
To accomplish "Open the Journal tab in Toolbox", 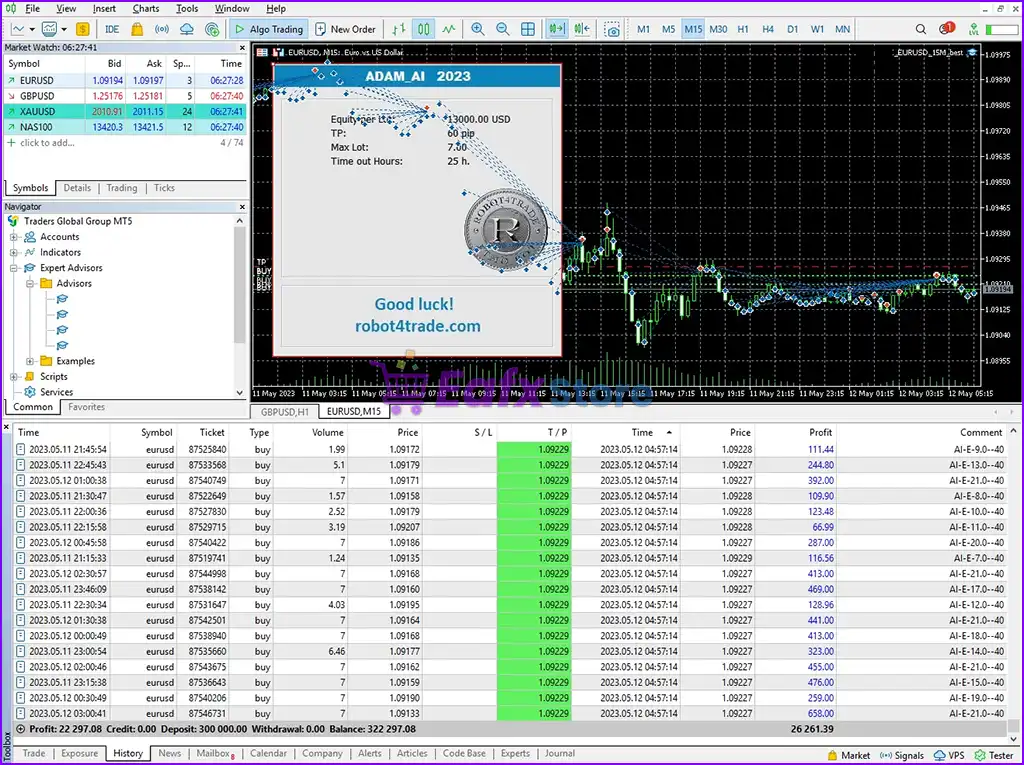I will coord(560,753).
